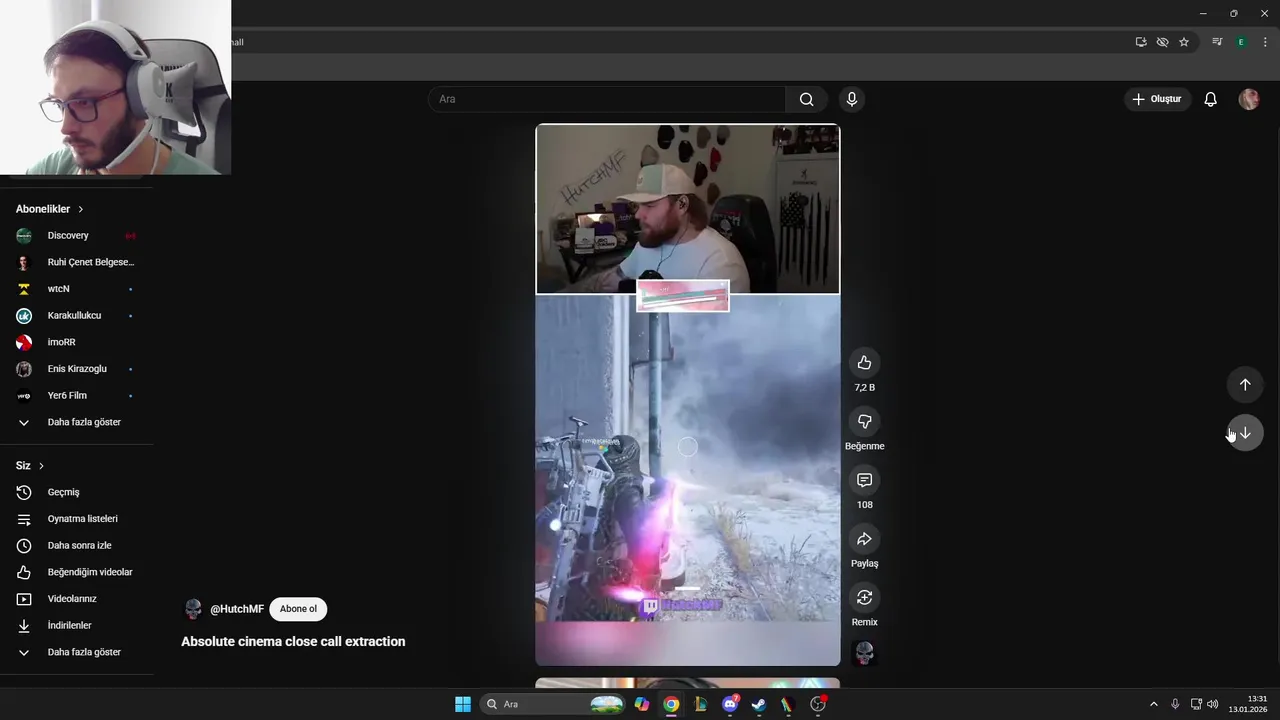The image size is (1280, 720).
Task: Click the YouTube search magnifier button
Action: pyautogui.click(x=806, y=99)
